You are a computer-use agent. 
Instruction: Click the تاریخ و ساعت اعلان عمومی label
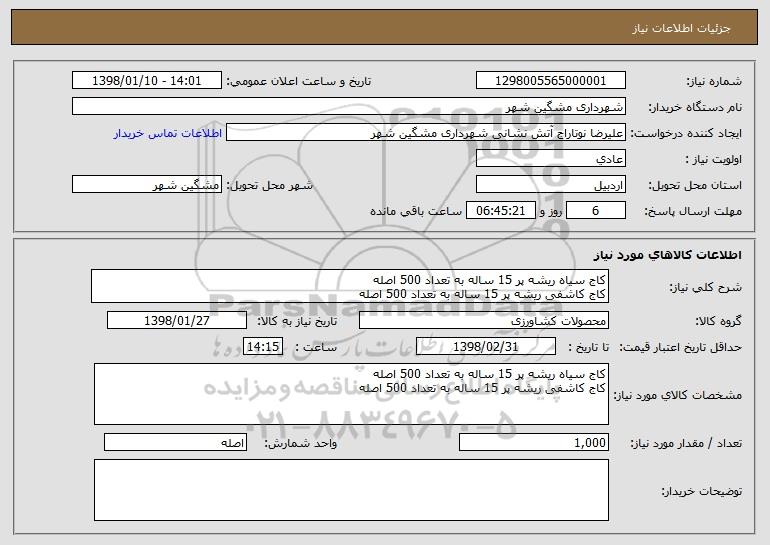click(299, 81)
